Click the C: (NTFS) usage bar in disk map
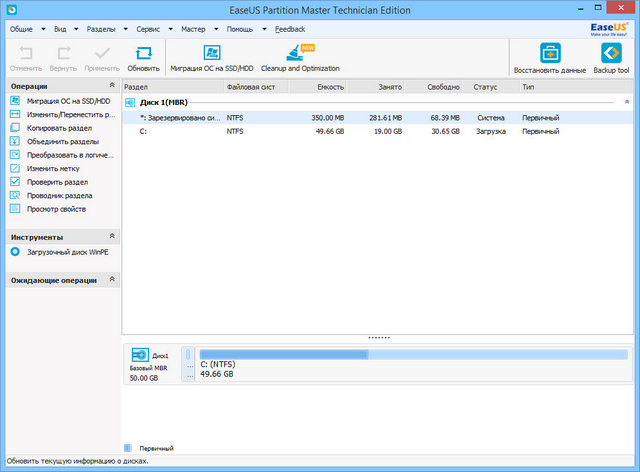The image size is (640, 472). click(x=413, y=354)
